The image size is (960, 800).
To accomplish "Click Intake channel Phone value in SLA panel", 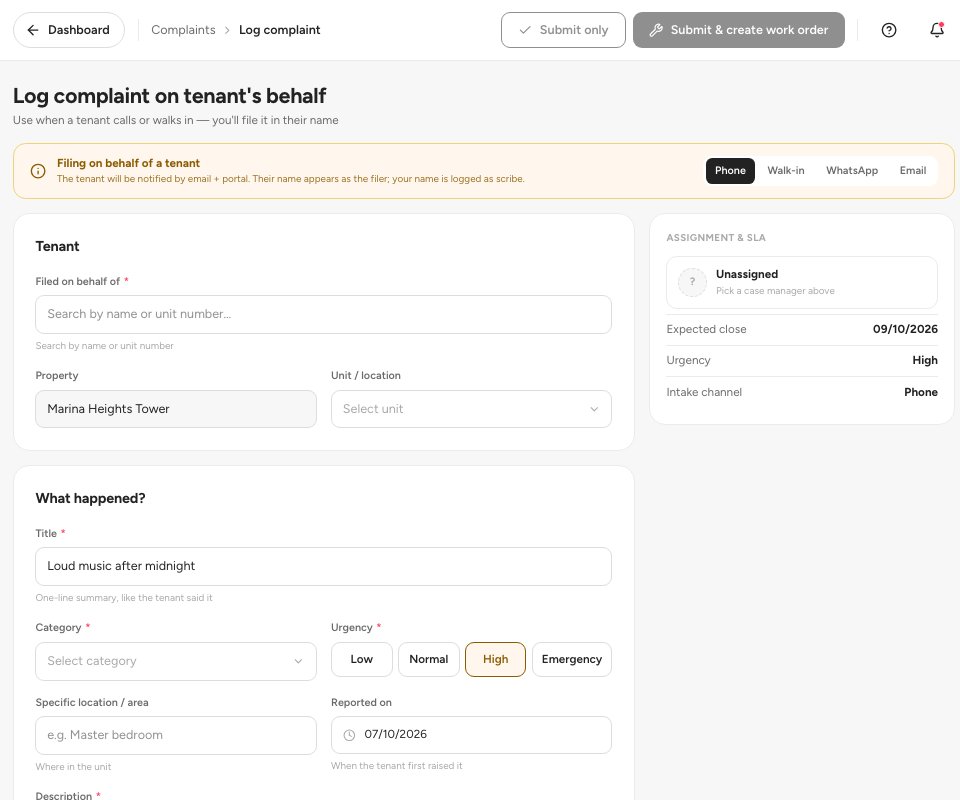I will [x=921, y=392].
